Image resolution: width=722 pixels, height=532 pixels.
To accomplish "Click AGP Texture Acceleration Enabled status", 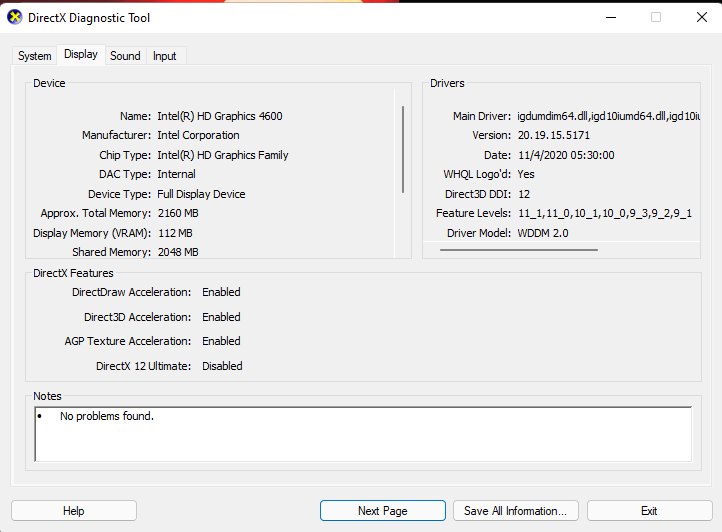I will [x=221, y=341].
